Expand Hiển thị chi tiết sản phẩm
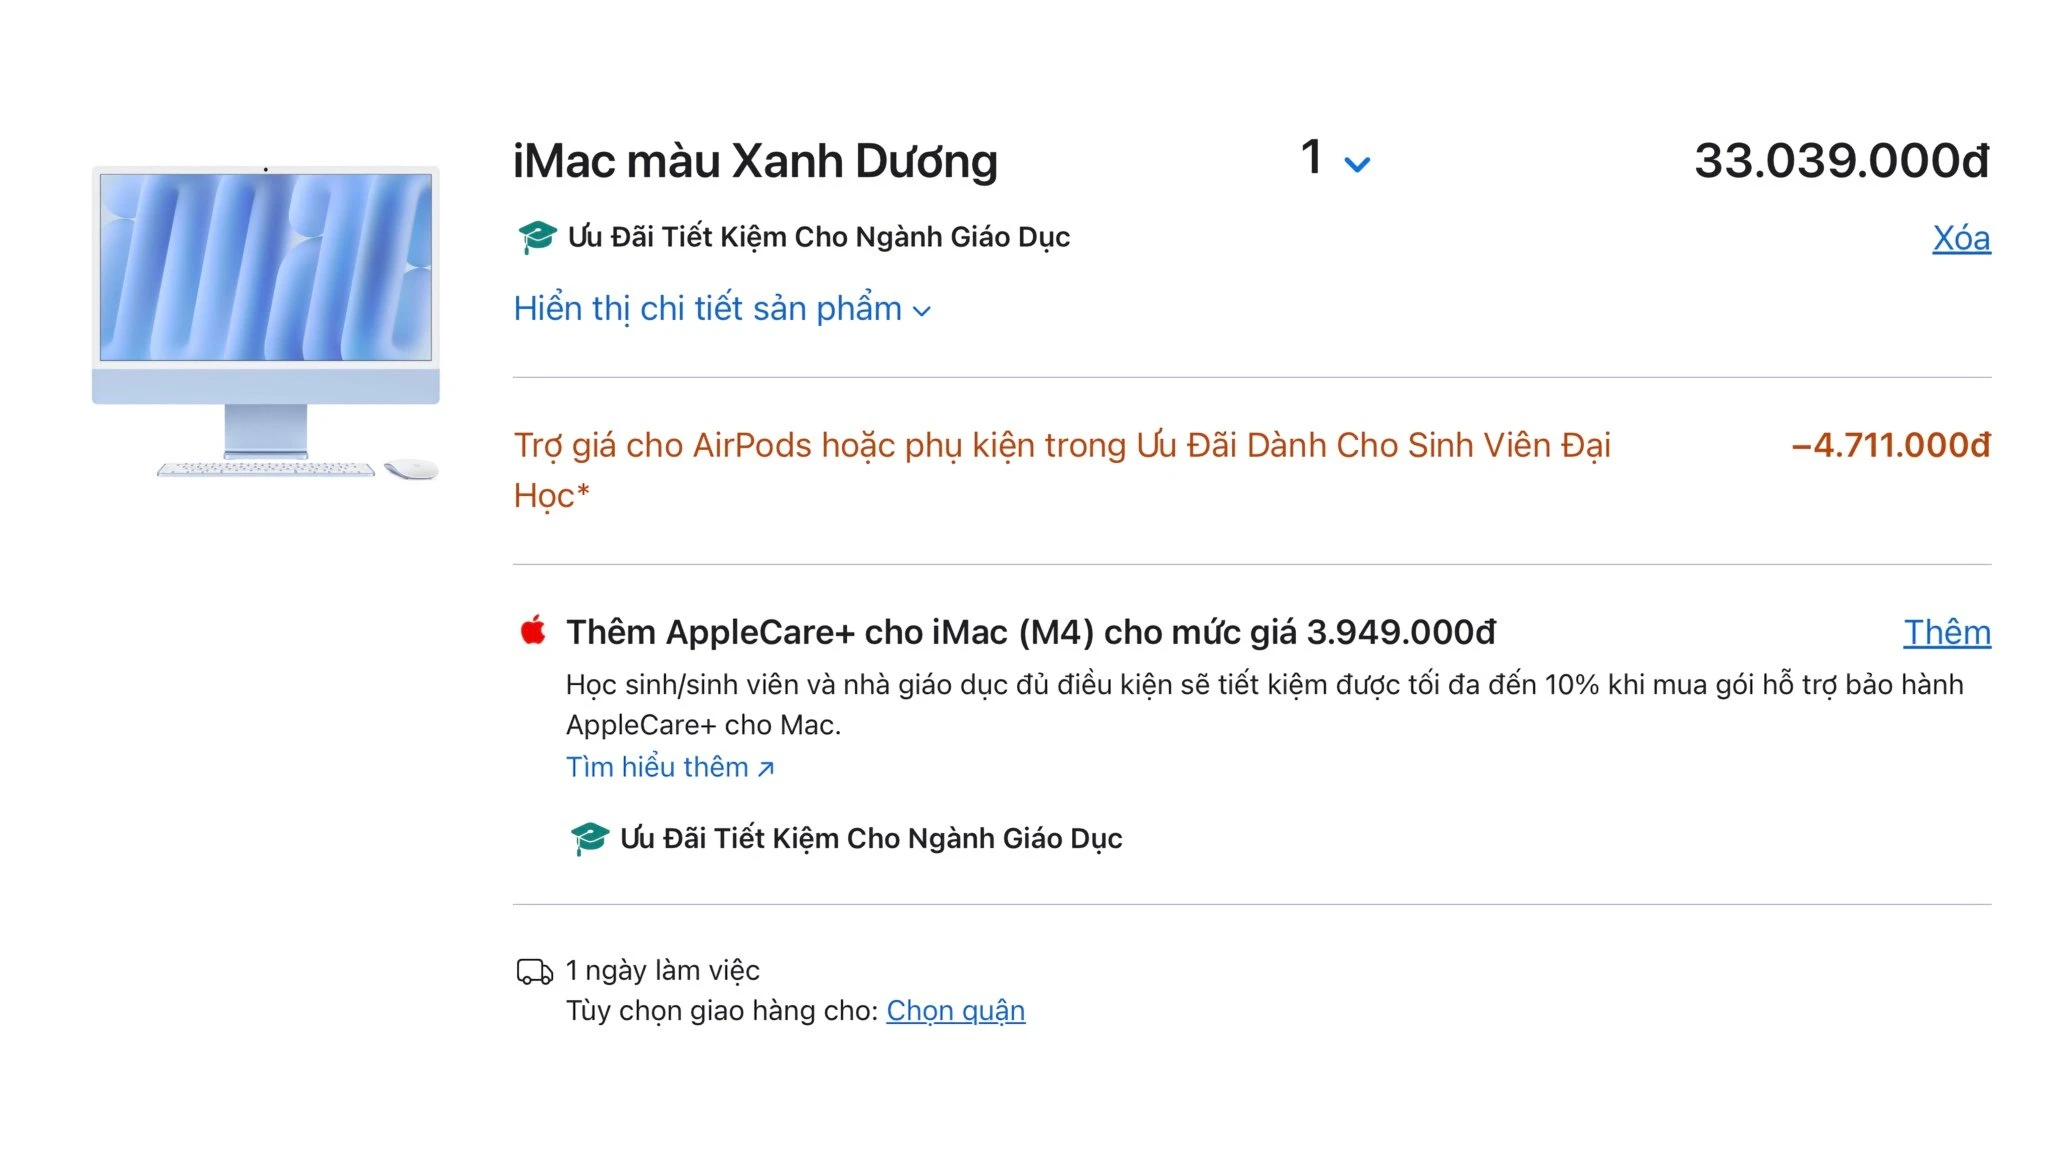Image resolution: width=2048 pixels, height=1175 pixels. click(x=722, y=309)
